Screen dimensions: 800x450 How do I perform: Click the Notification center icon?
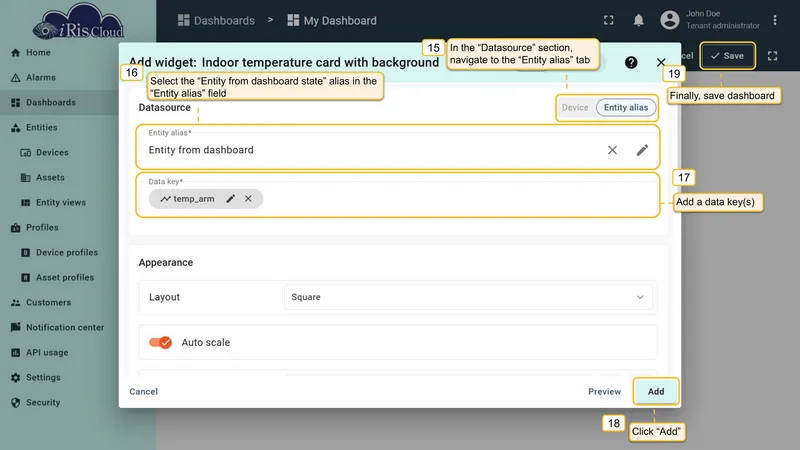(15, 328)
